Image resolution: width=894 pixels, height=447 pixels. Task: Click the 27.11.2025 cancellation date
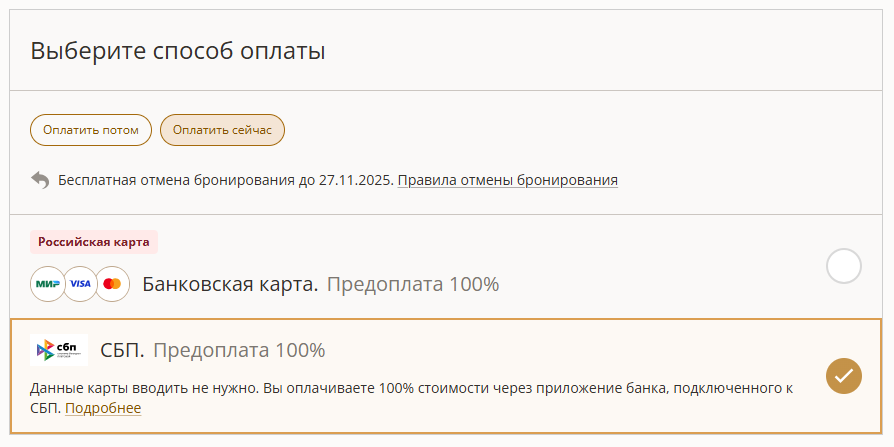(x=356, y=181)
